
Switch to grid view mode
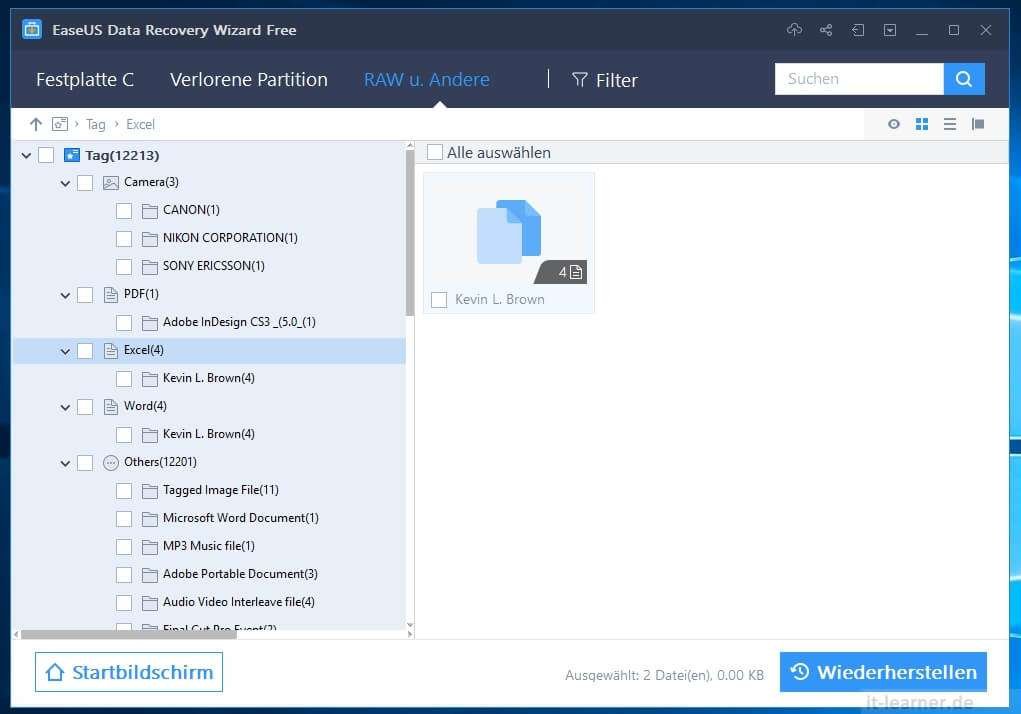pos(921,124)
